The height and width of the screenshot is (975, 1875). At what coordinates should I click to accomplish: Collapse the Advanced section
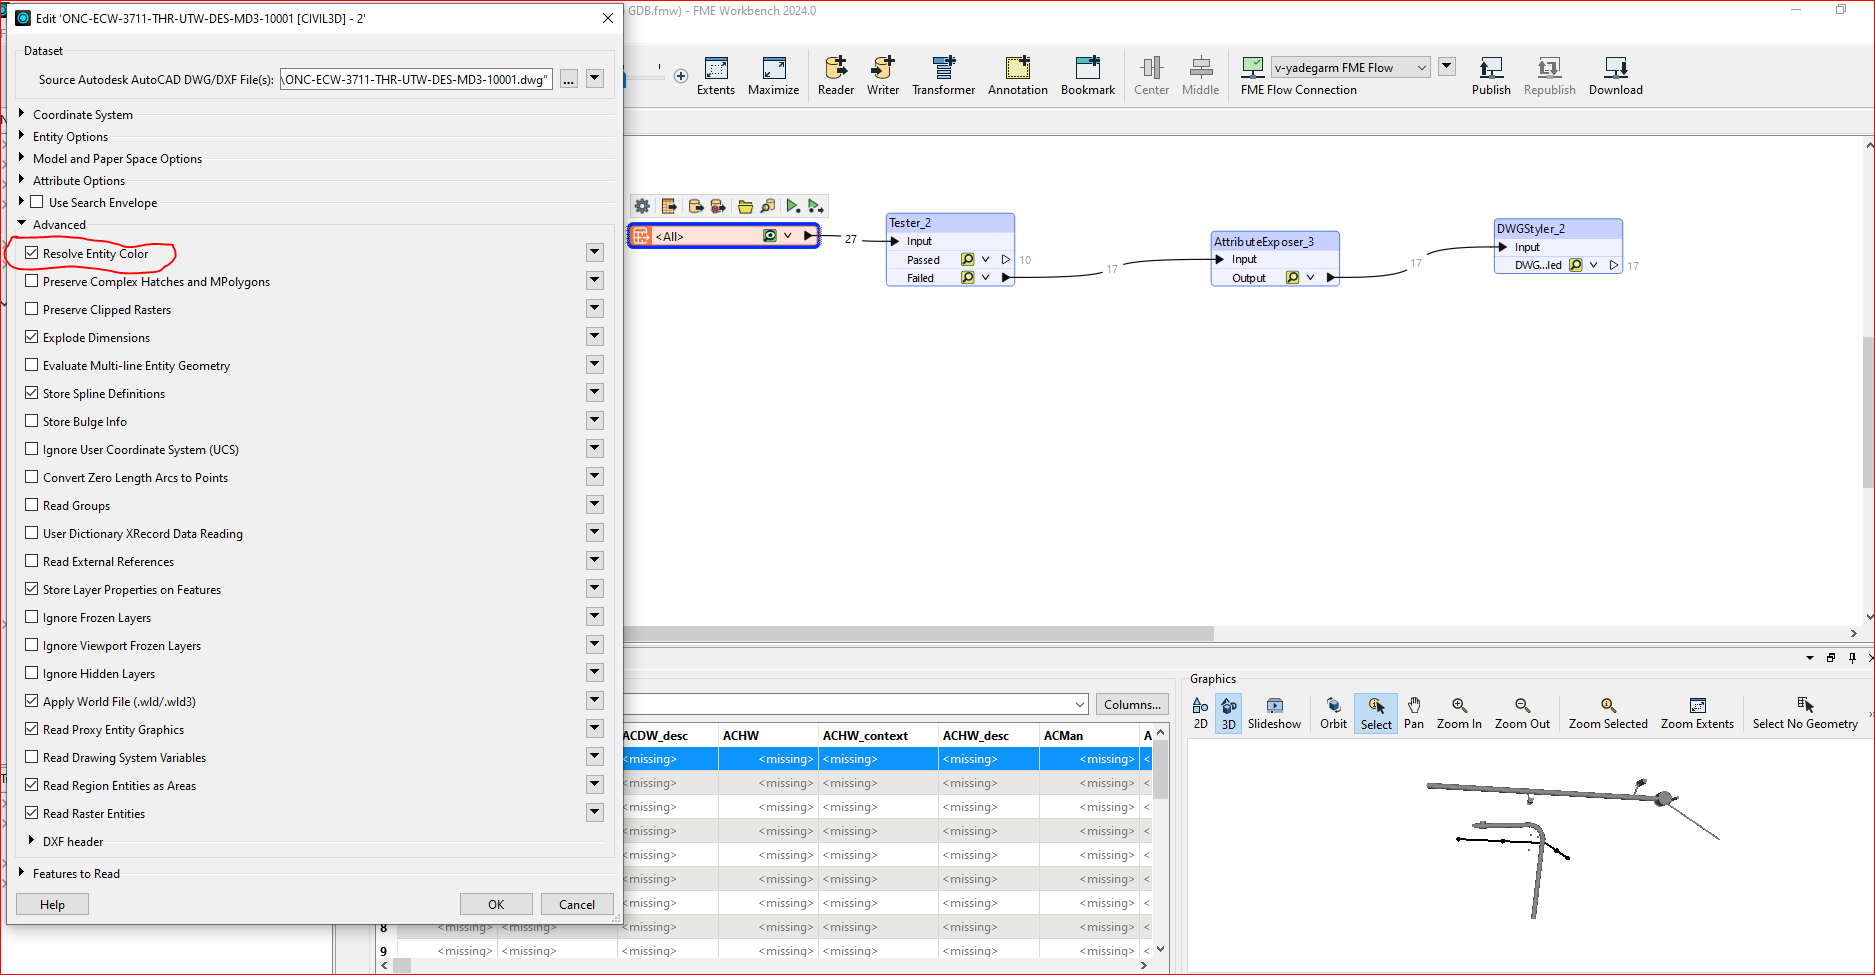point(22,224)
